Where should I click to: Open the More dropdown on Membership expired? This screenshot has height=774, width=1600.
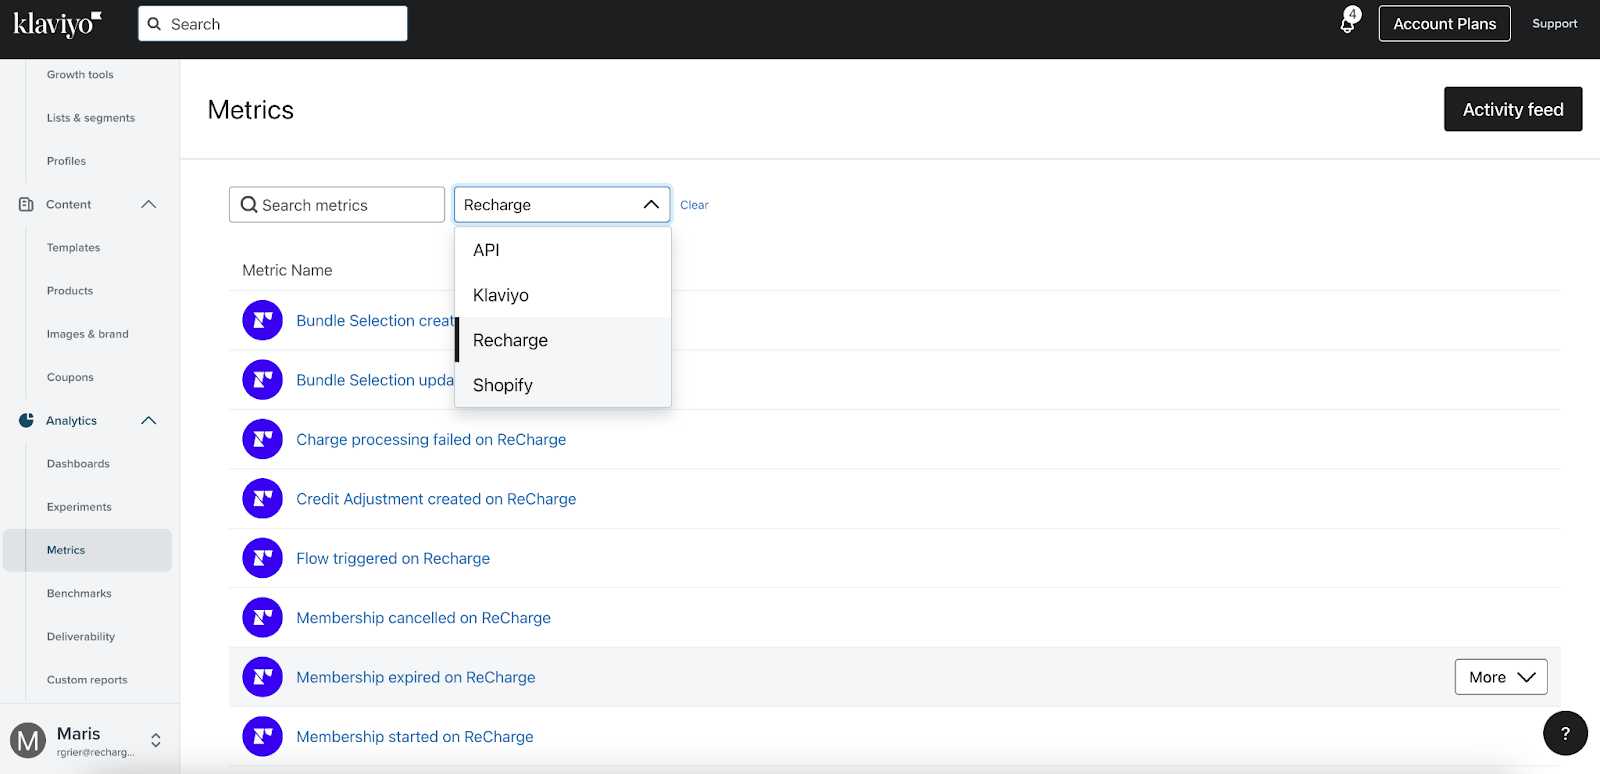tap(1501, 677)
